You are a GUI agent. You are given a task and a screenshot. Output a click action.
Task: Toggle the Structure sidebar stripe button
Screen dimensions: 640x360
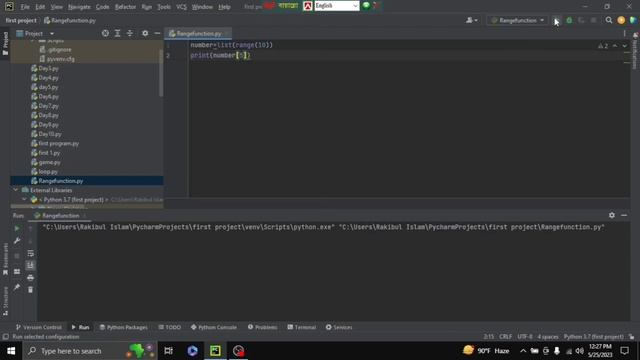click(5, 301)
